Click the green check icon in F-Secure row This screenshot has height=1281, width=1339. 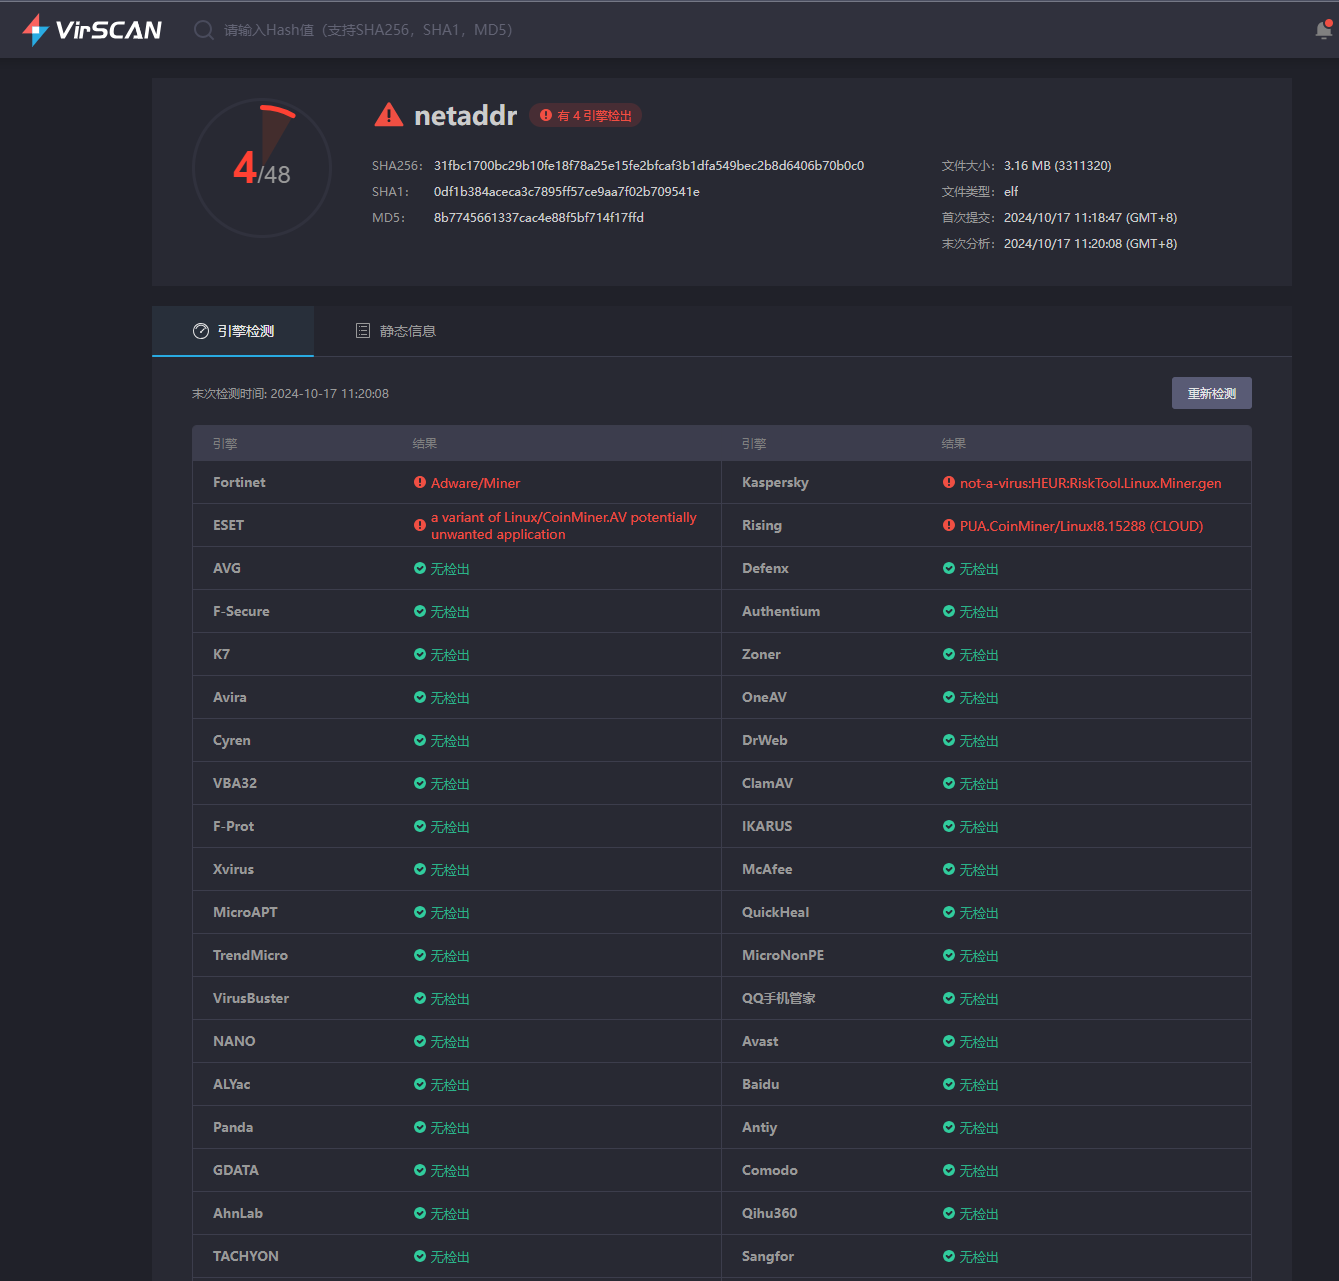coord(420,611)
